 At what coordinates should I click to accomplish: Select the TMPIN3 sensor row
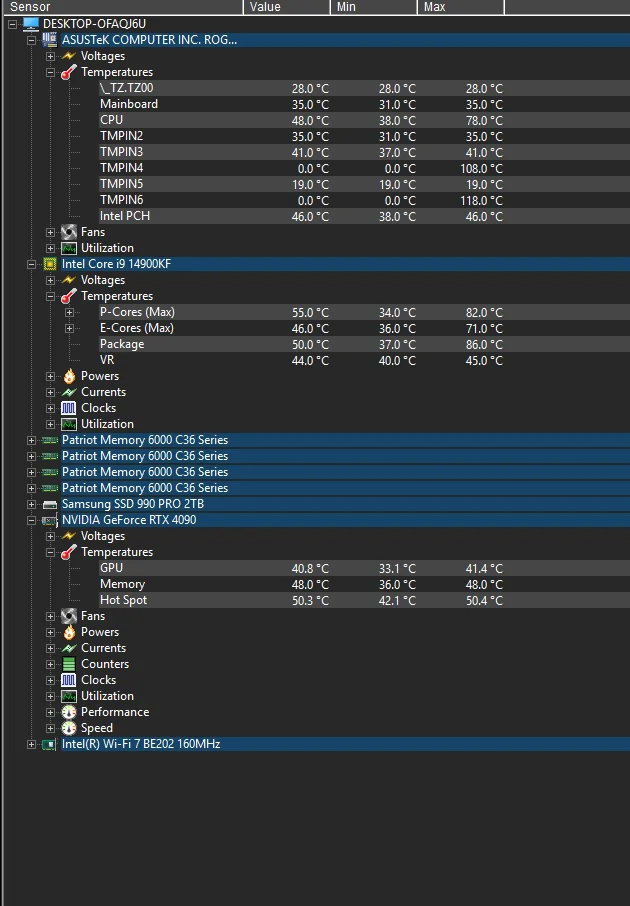(x=364, y=152)
